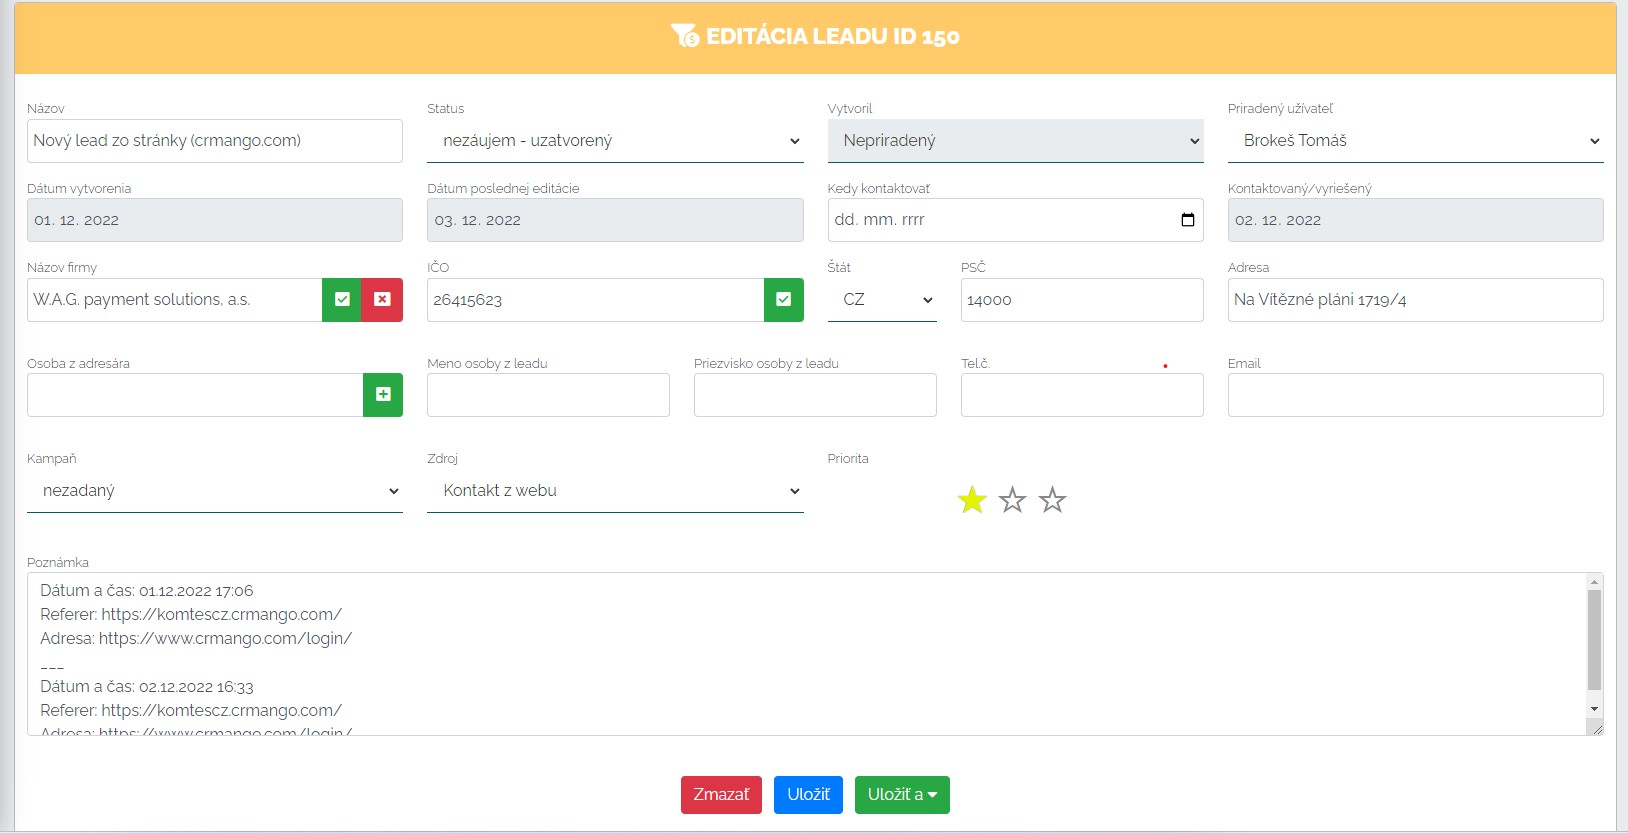Click the 'Adresa: https://www.crmango.com/login/' note line

(x=196, y=639)
